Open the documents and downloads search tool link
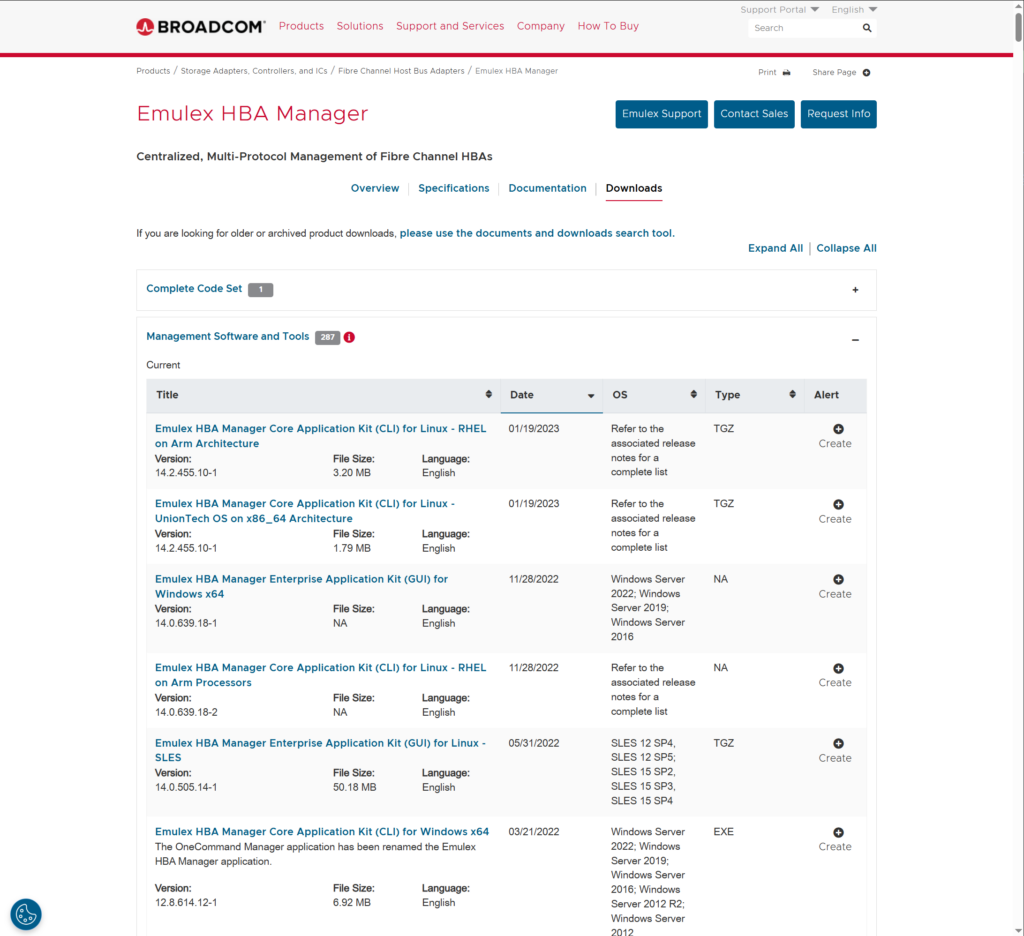Viewport: 1024px width, 936px height. pos(536,233)
